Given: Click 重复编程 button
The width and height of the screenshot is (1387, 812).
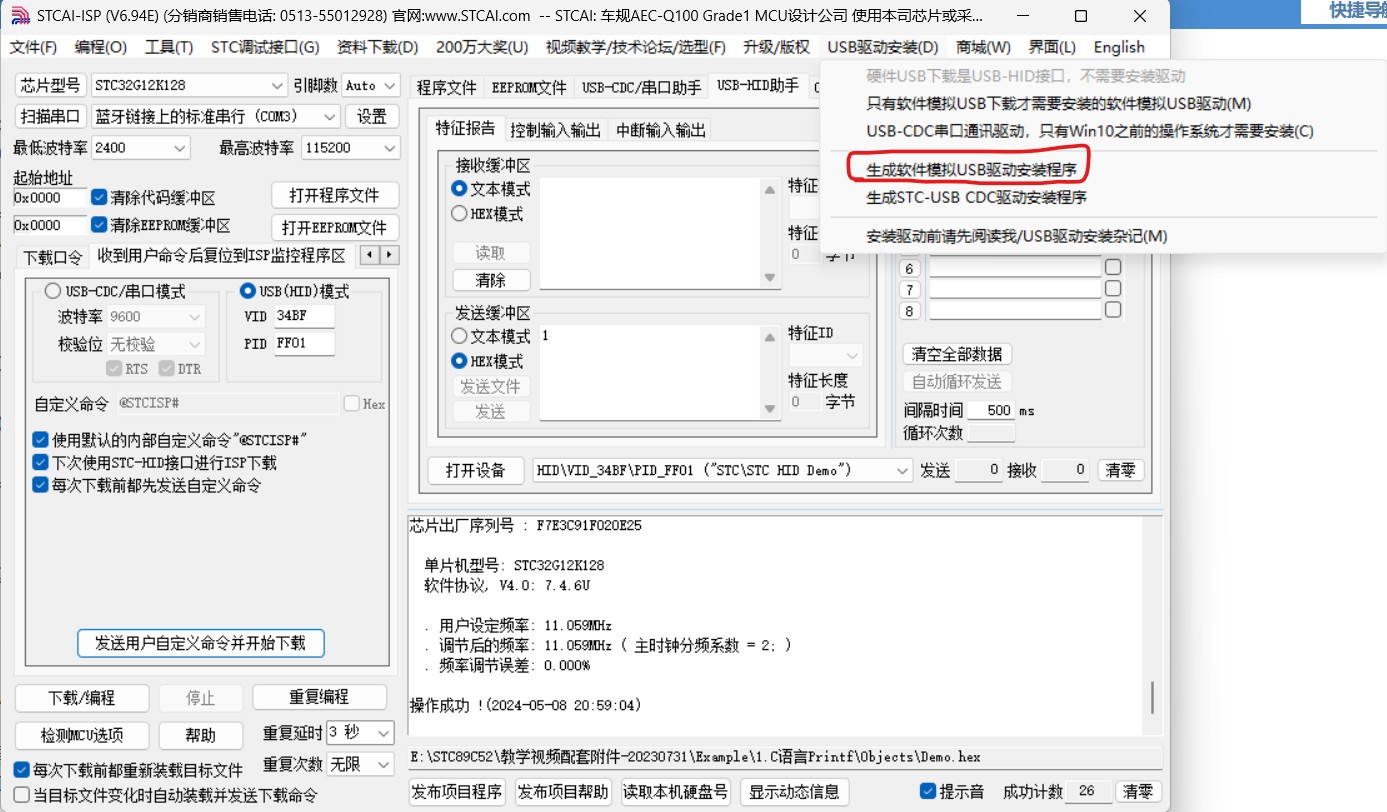Looking at the screenshot, I should tap(319, 696).
